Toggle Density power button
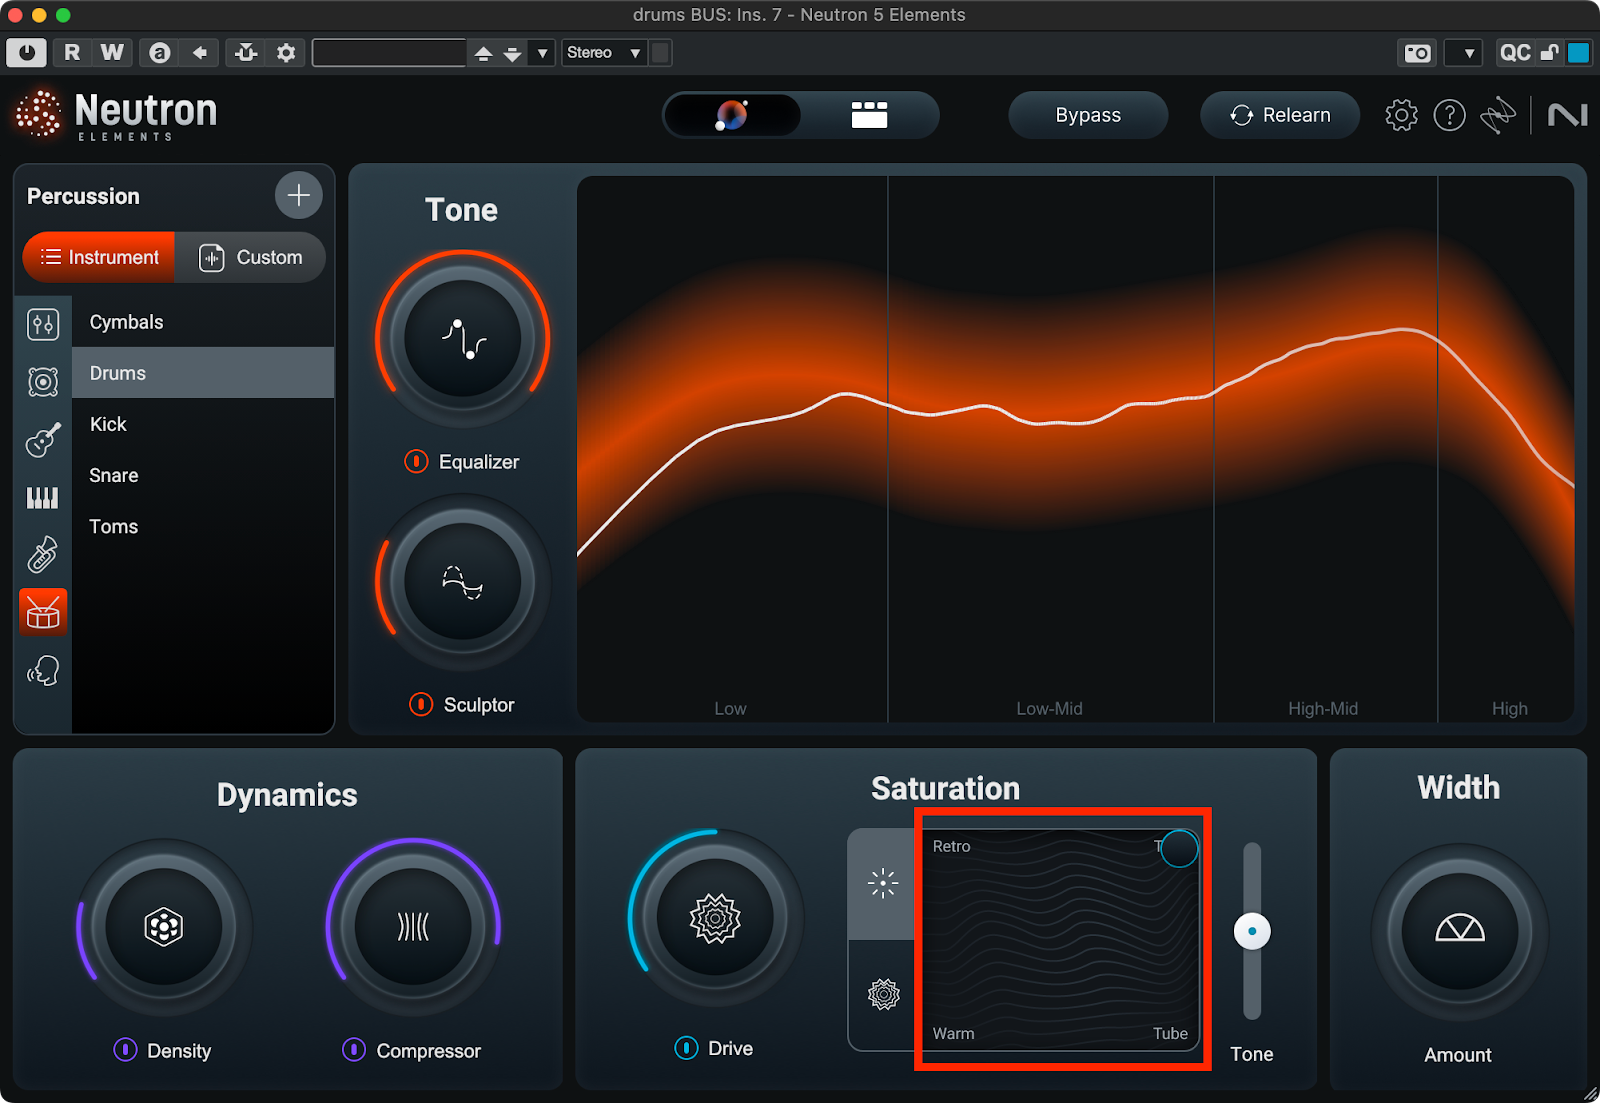1600x1103 pixels. pyautogui.click(x=125, y=1049)
